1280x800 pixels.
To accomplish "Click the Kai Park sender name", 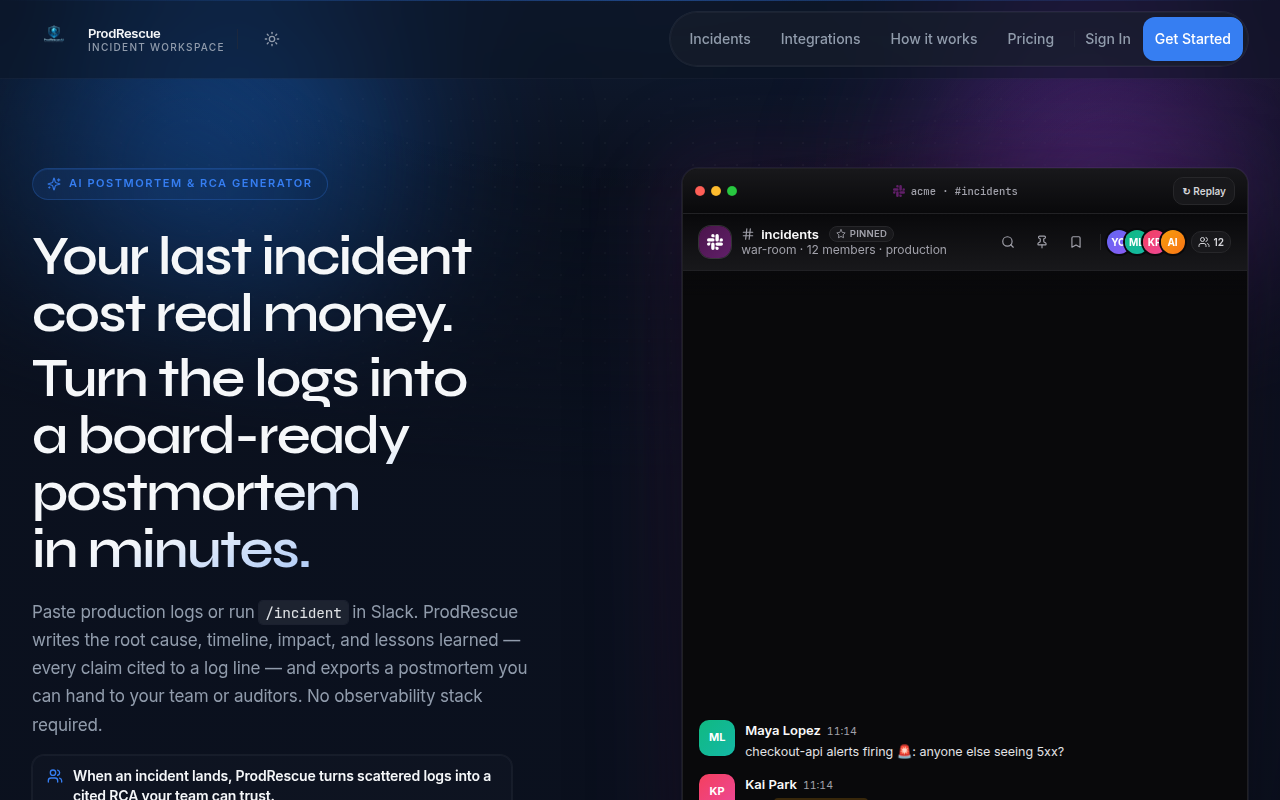I will tap(771, 785).
